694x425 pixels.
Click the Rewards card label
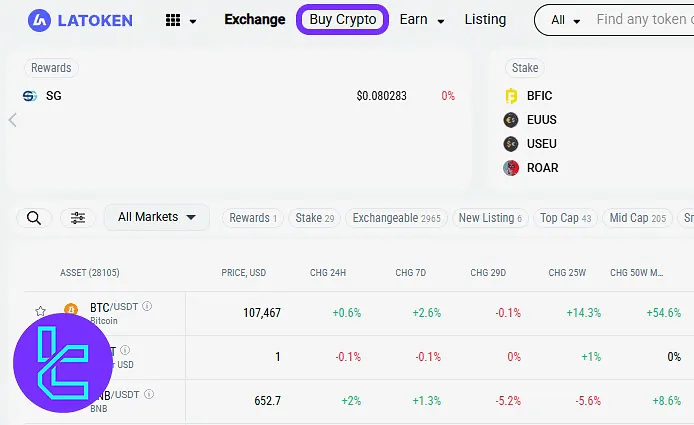click(x=51, y=68)
